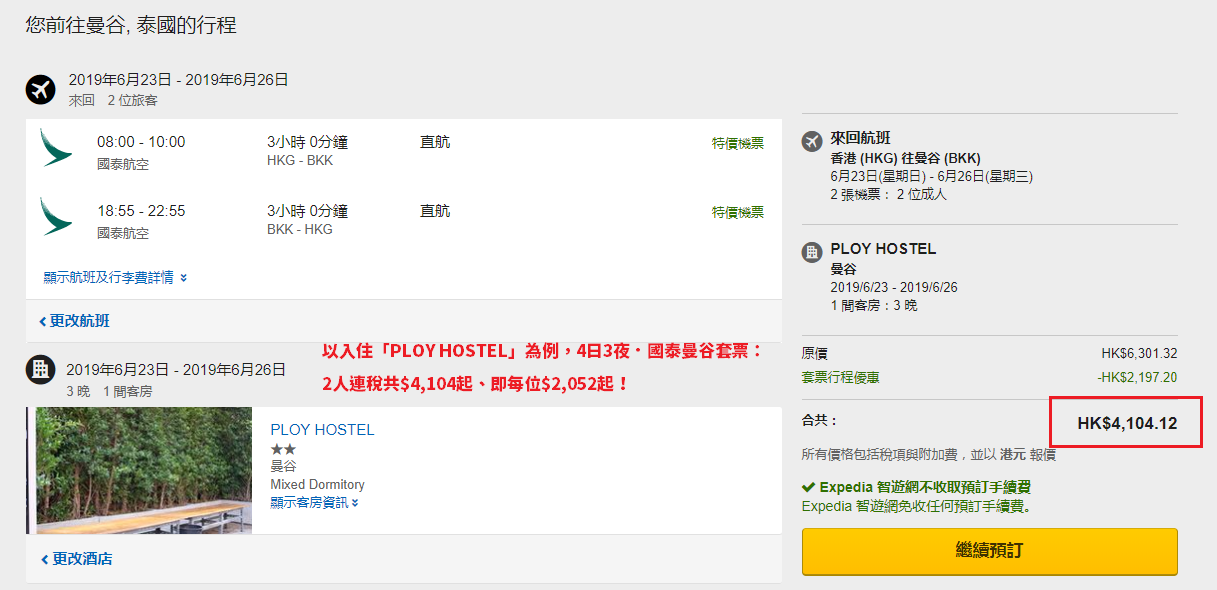
Task: Click the Cathay Pacific logo for 08:00 flight
Action: pos(56,147)
